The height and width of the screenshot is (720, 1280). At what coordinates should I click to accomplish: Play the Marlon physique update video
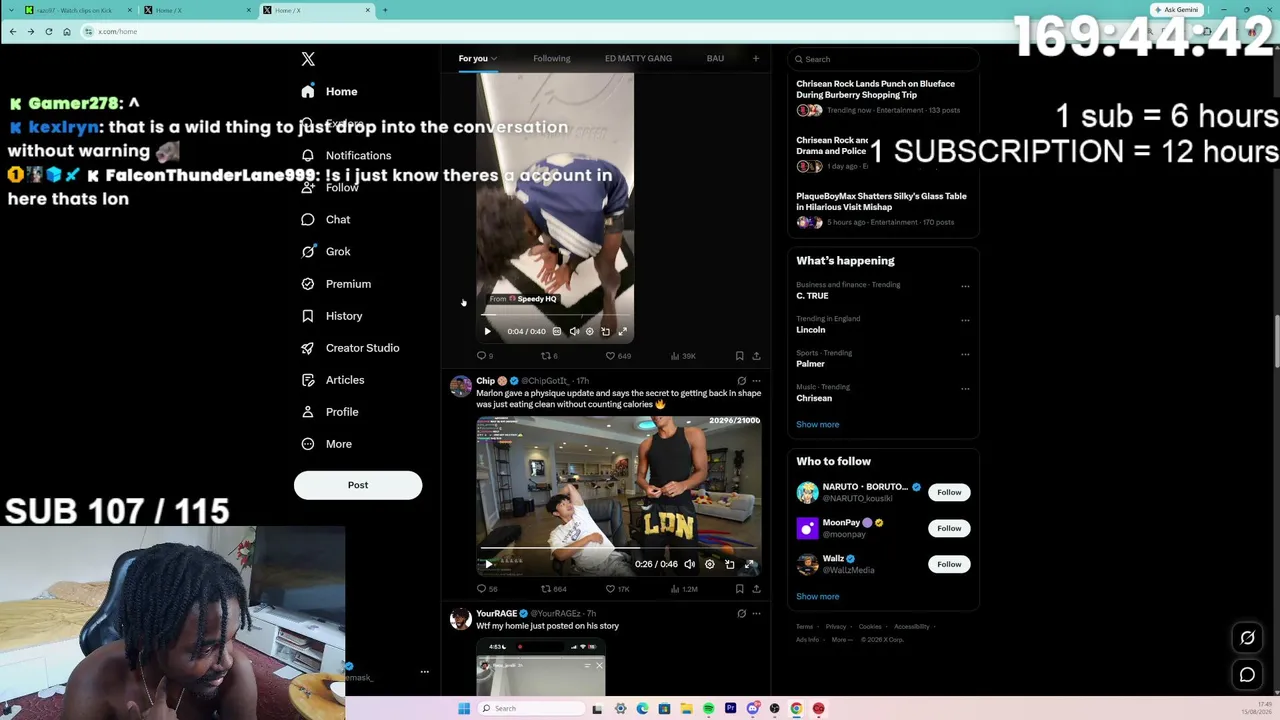[x=488, y=564]
